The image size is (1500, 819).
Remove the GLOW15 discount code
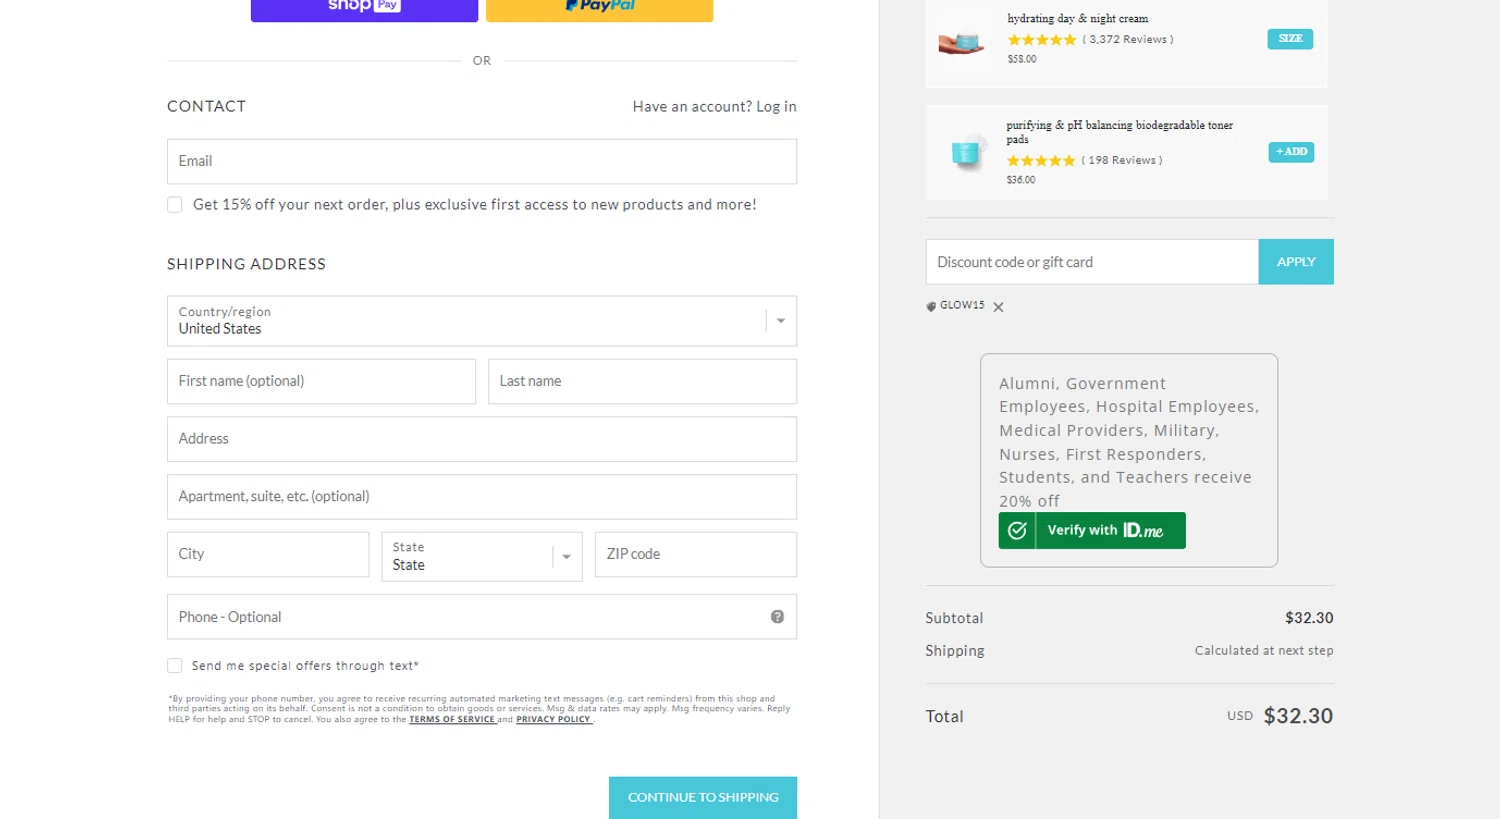click(998, 307)
